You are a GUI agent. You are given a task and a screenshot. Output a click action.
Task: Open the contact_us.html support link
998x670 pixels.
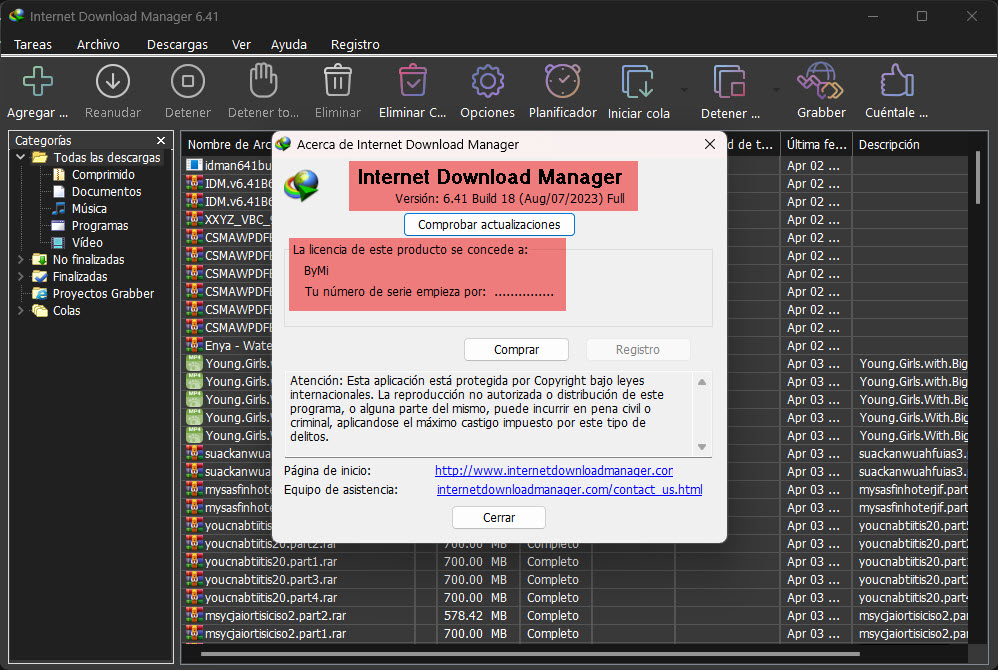click(570, 490)
